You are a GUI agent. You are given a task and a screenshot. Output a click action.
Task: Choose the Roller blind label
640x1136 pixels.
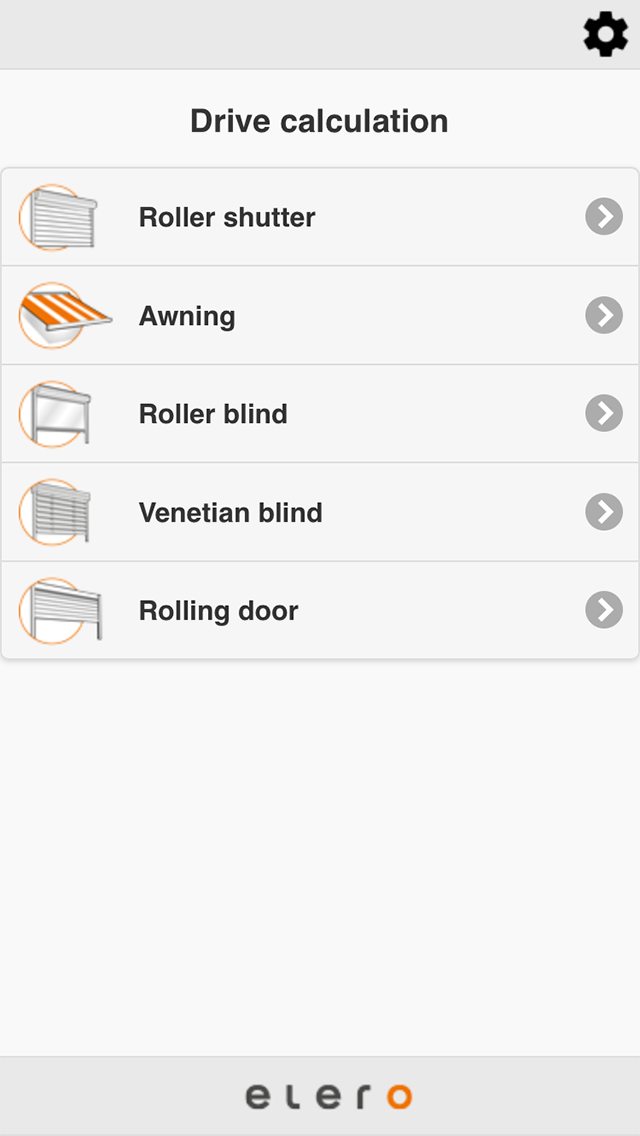[213, 414]
